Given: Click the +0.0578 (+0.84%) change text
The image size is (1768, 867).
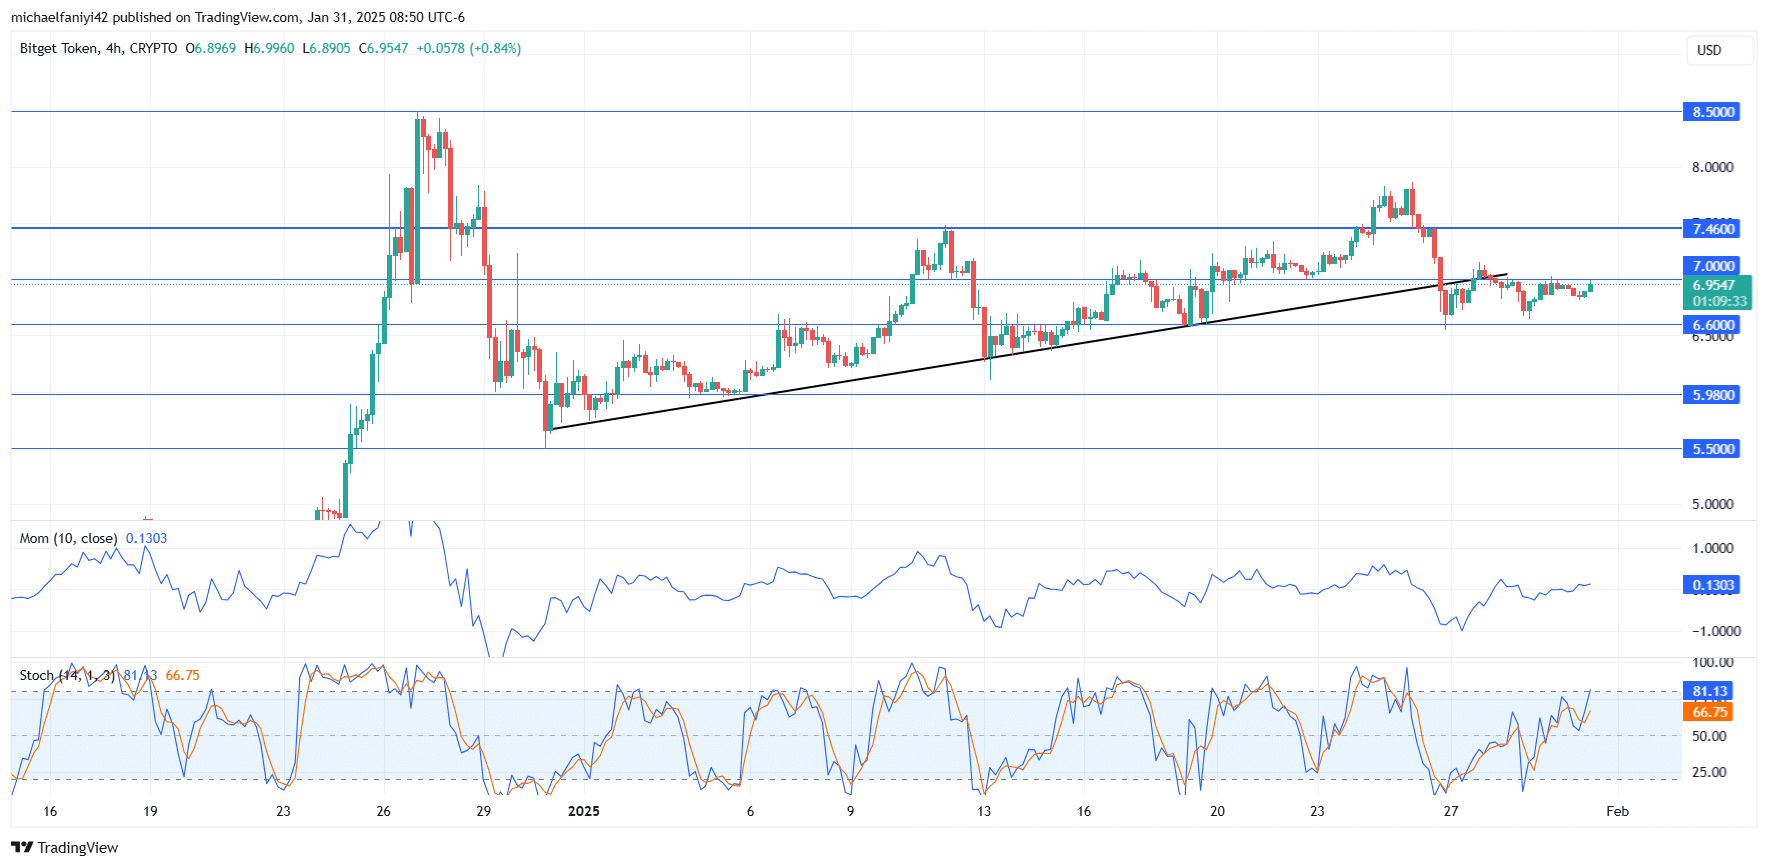Looking at the screenshot, I should 469,48.
